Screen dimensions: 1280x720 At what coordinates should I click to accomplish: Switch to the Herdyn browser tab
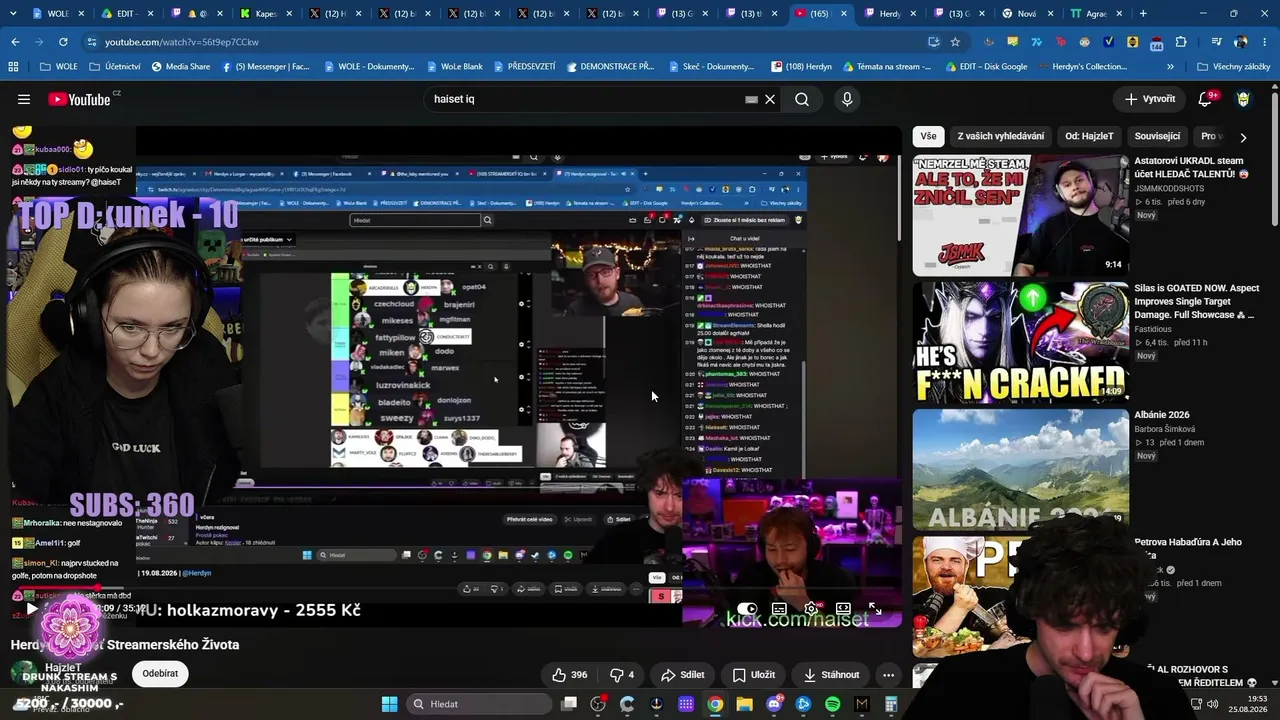pos(889,14)
